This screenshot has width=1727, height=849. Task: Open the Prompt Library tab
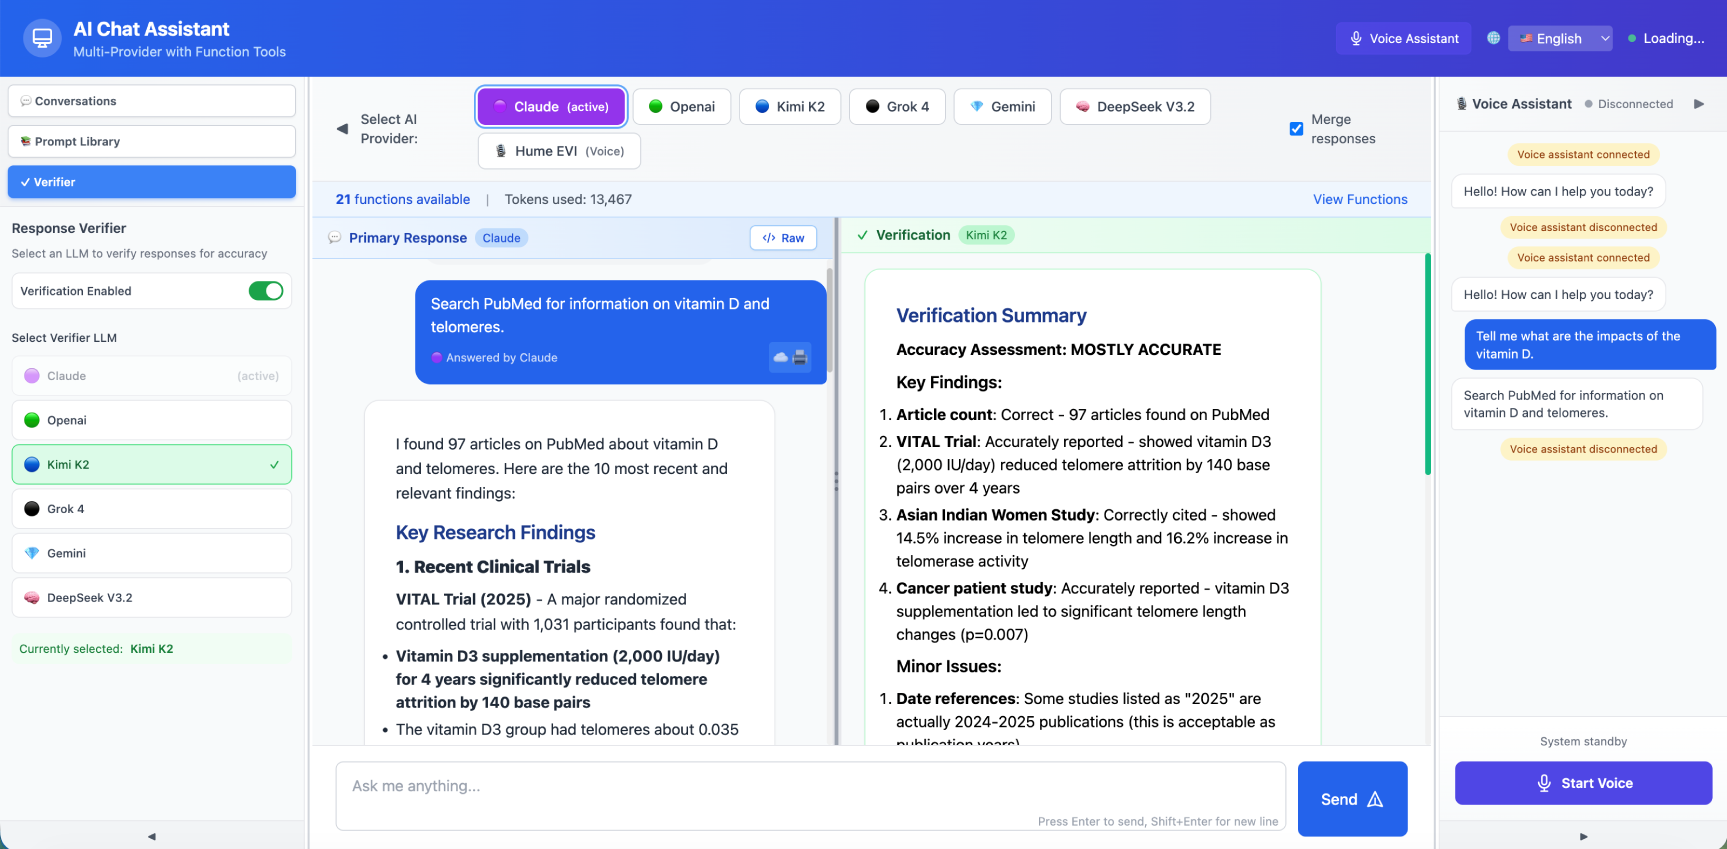152,141
